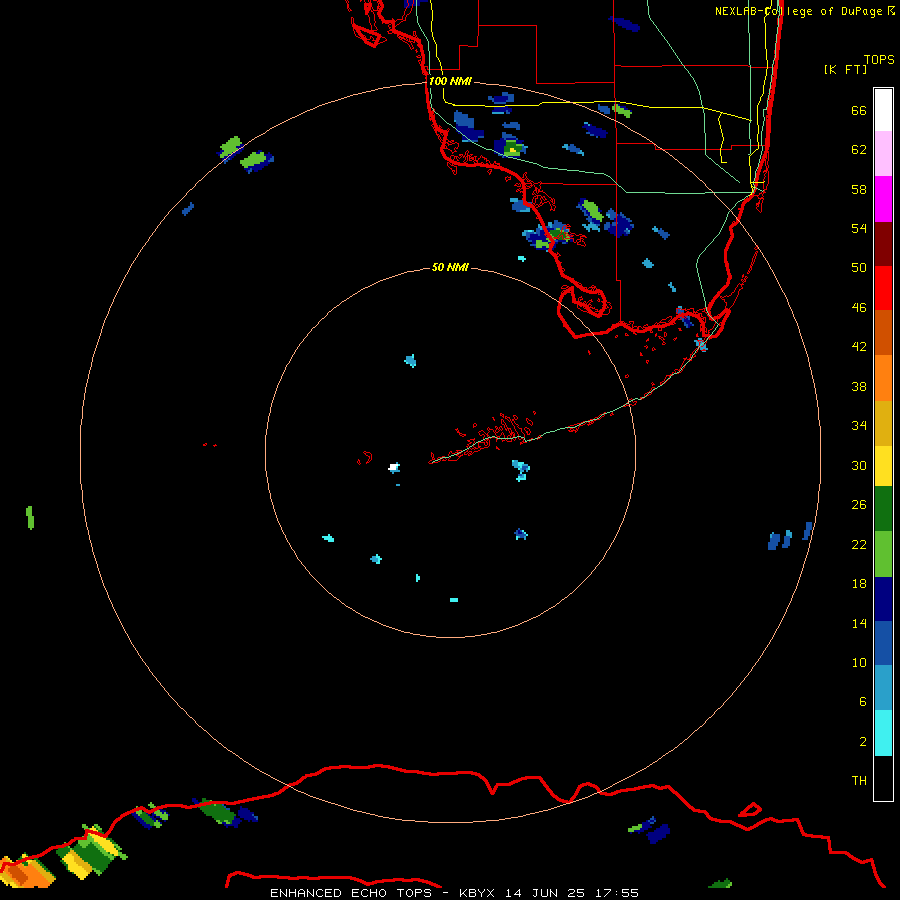Click the '62' legend value

tap(859, 150)
